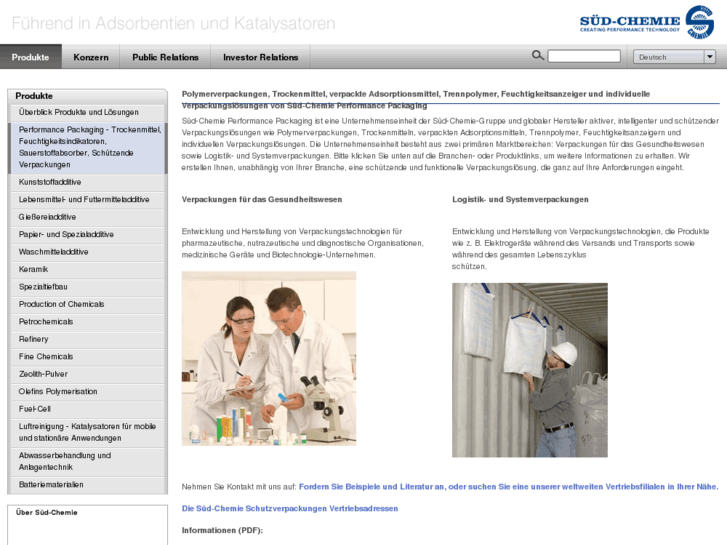Open Lebensmittel- und Futtermitteladditive
Viewport: 727px width, 545px height.
click(88, 199)
